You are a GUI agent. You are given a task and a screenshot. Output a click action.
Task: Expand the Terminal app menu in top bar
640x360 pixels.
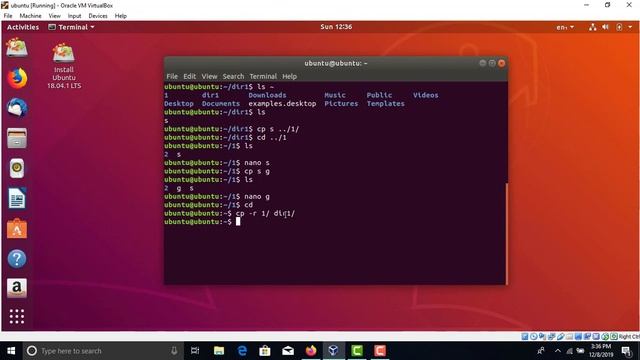coord(71,27)
